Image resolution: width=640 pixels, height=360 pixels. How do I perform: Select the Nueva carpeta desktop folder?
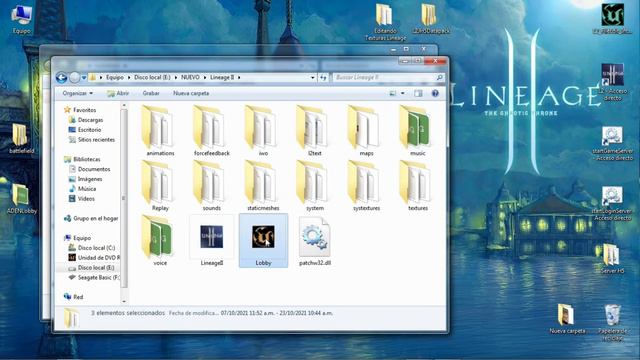[567, 318]
